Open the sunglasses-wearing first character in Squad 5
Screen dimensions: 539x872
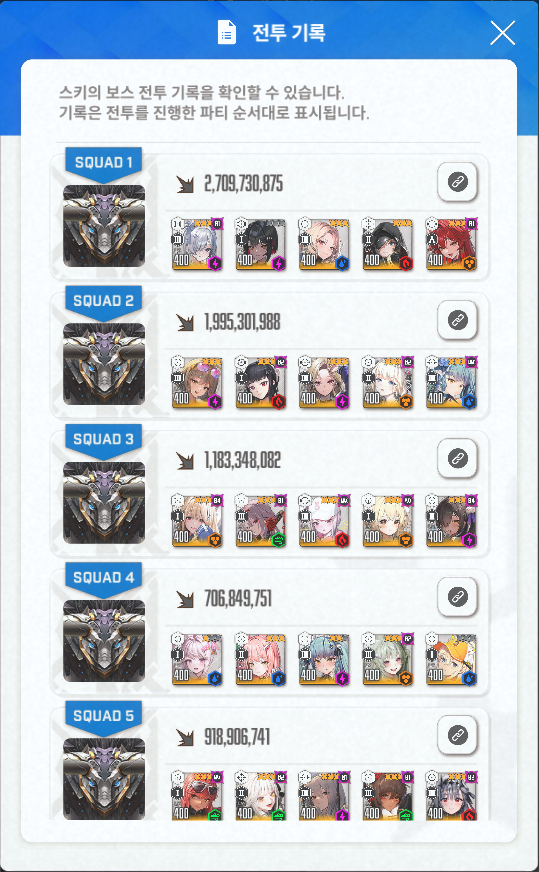click(x=197, y=795)
